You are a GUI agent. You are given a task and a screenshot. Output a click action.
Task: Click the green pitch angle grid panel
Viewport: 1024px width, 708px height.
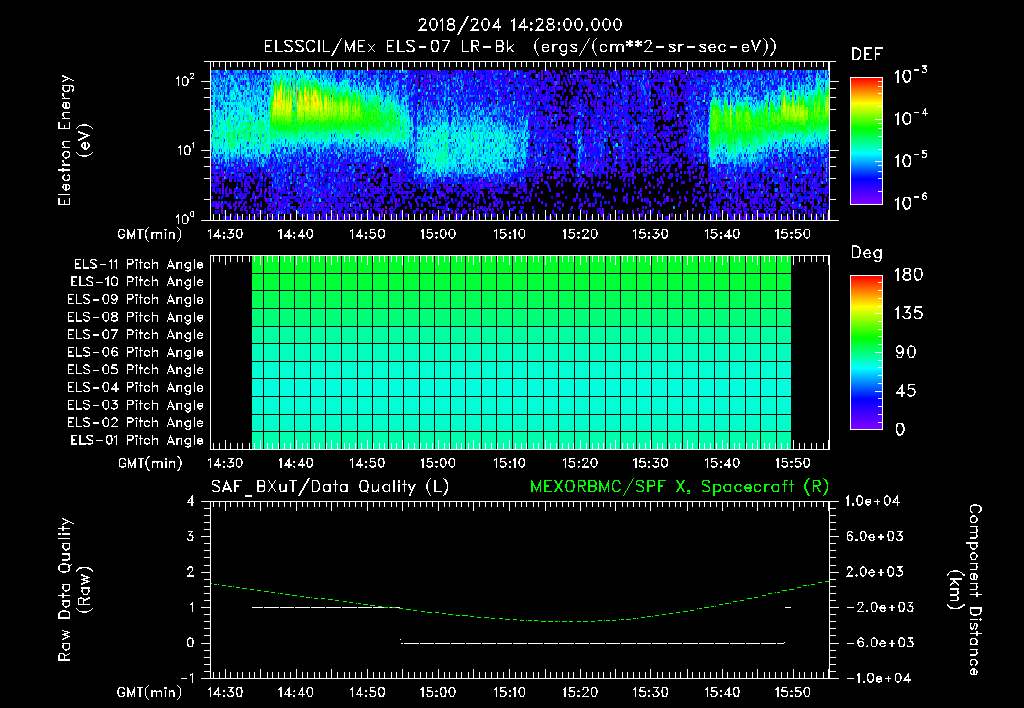(x=521, y=353)
